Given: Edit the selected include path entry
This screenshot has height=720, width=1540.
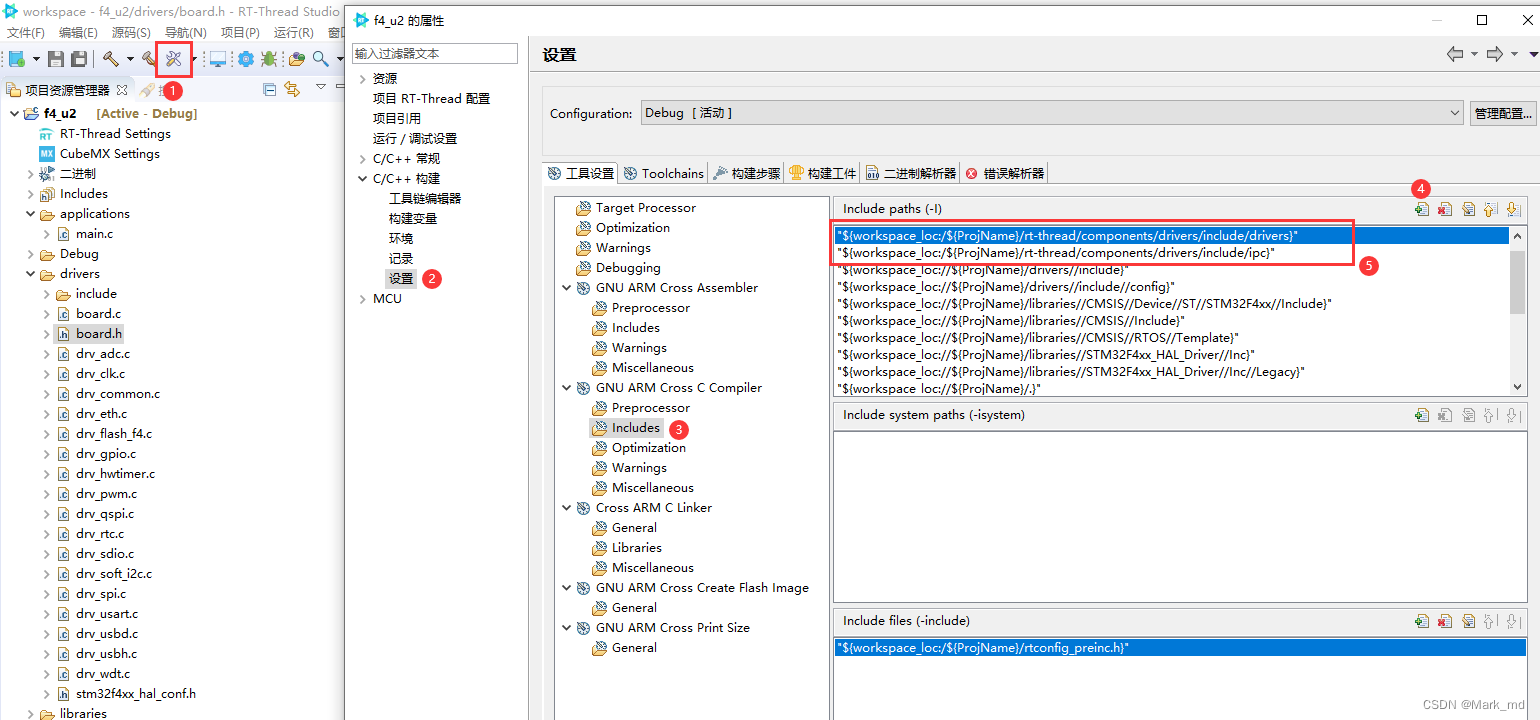Looking at the screenshot, I should pyautogui.click(x=1467, y=209).
